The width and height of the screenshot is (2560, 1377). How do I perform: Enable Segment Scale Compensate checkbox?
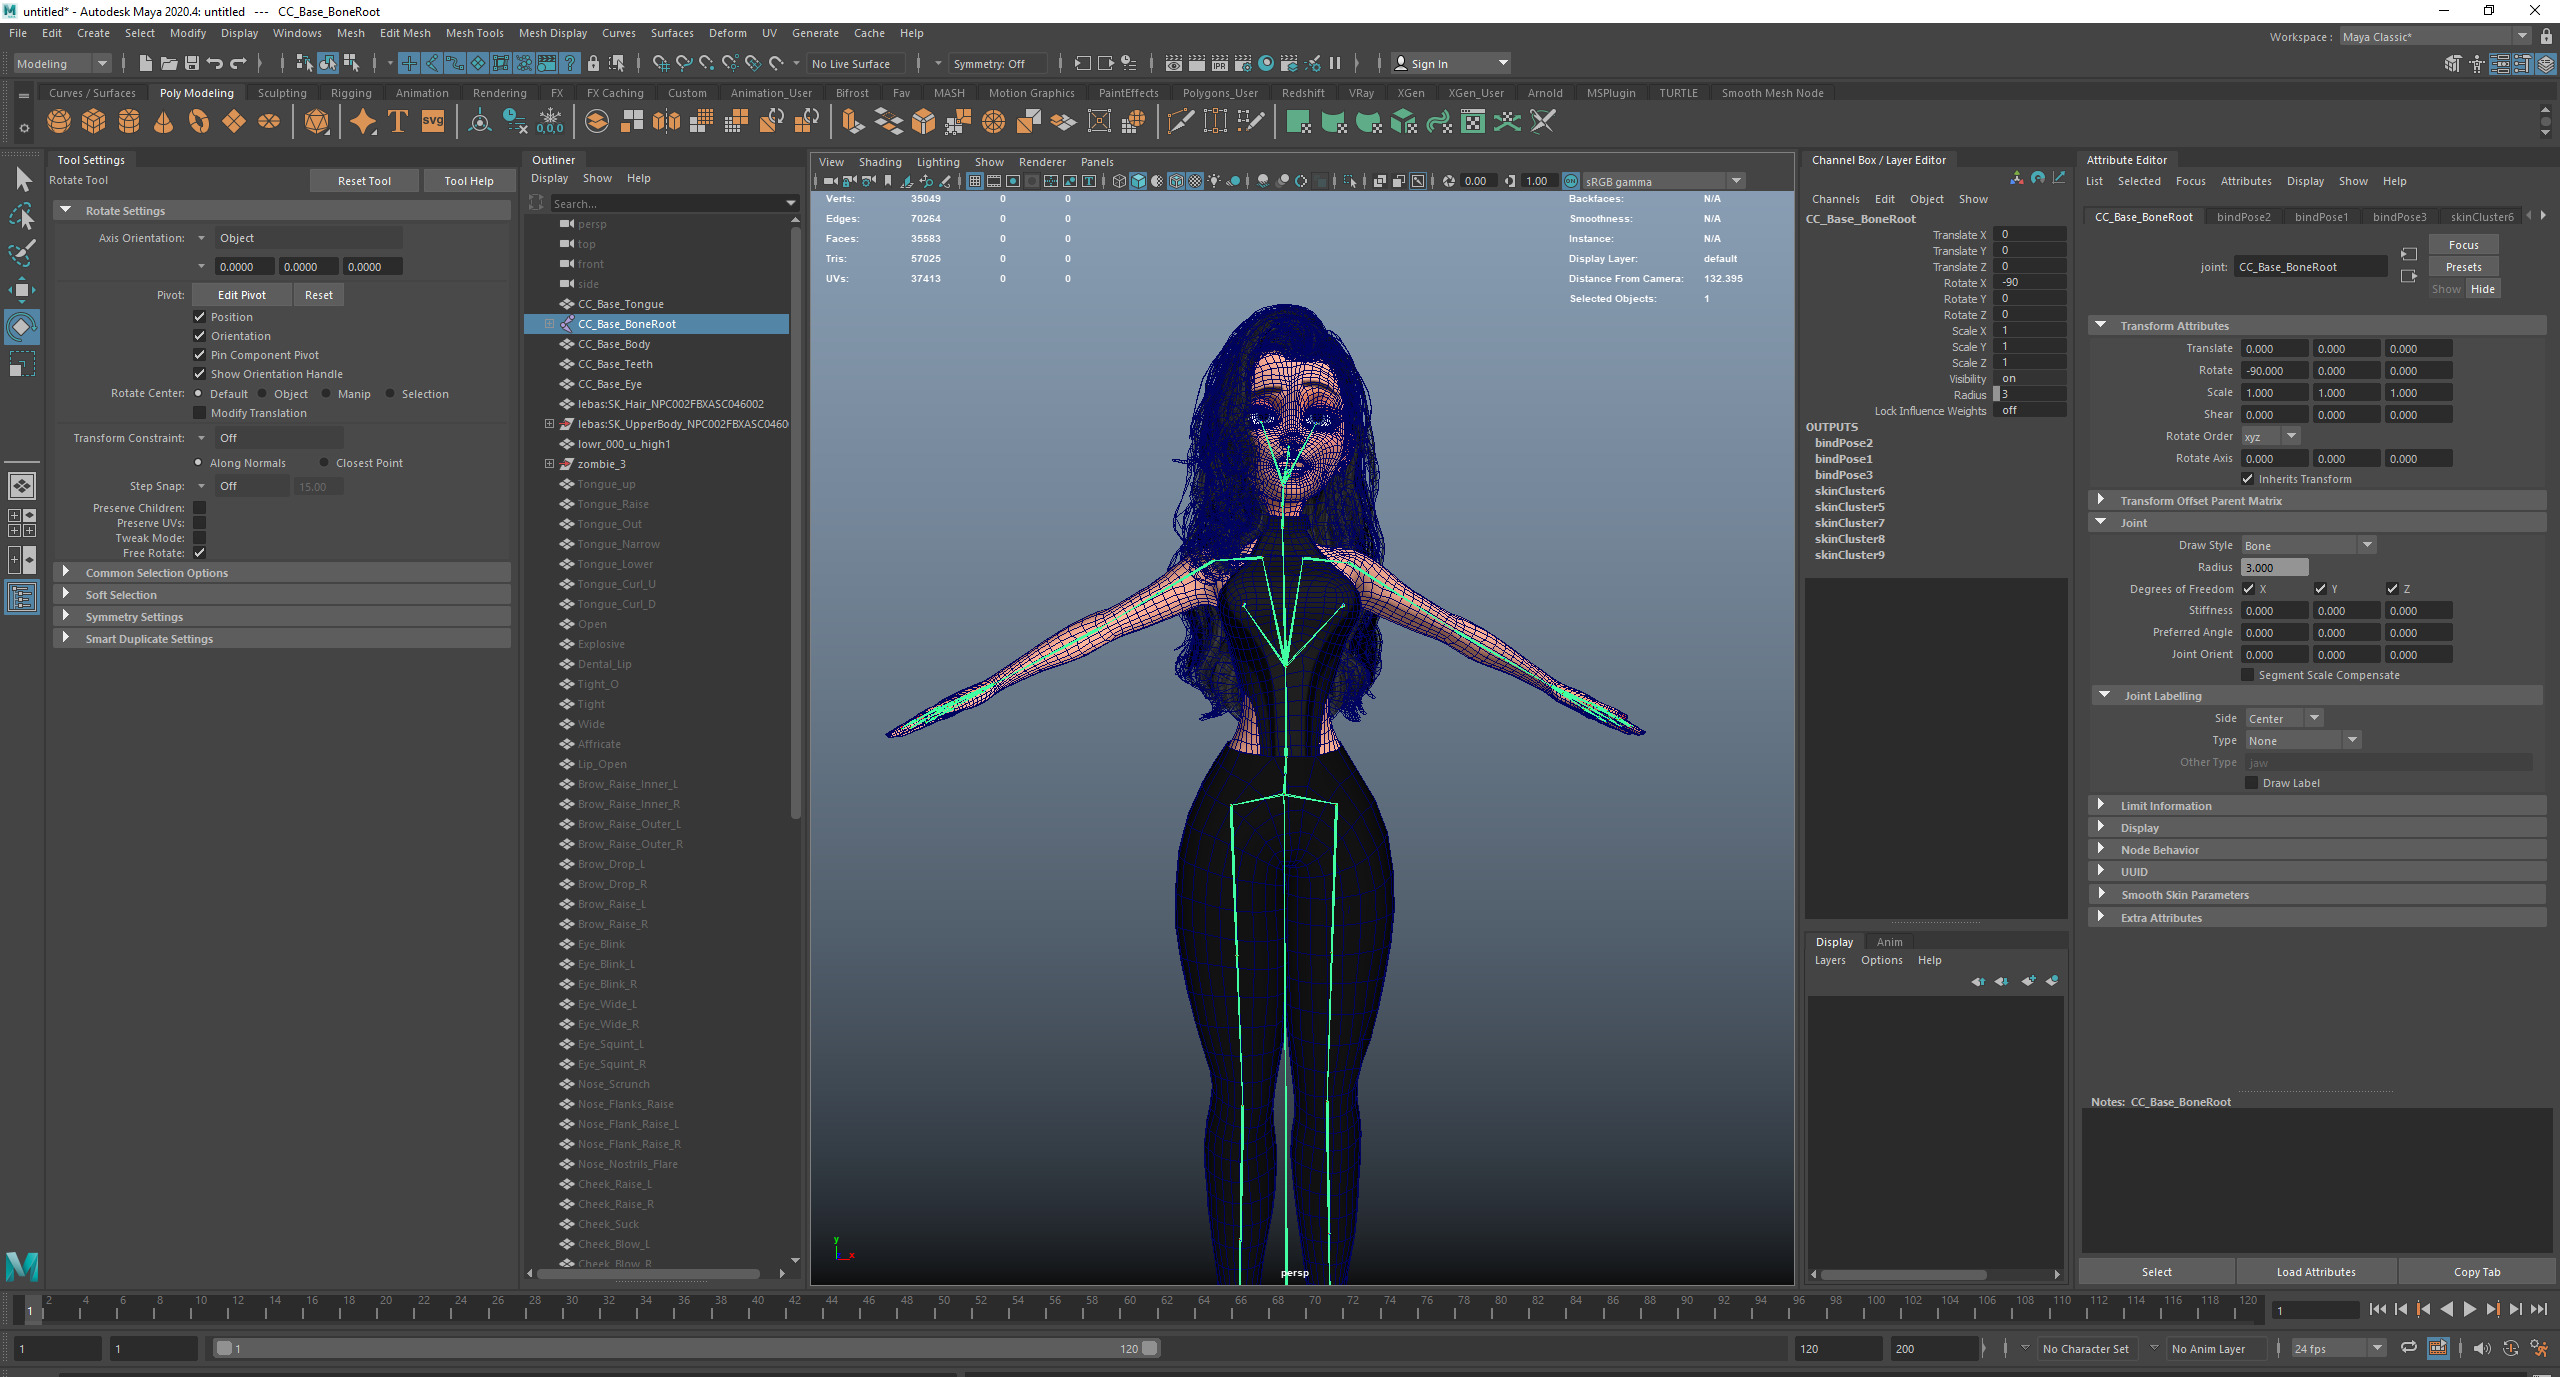(2248, 675)
